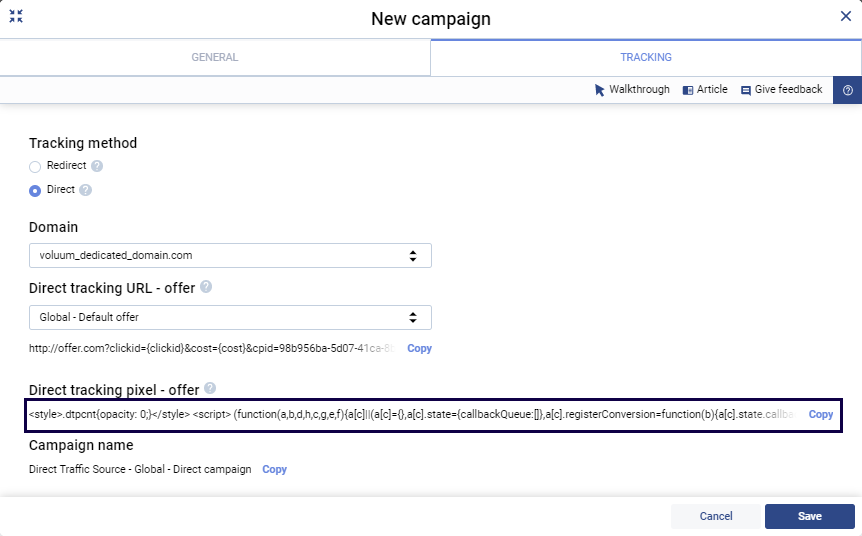Switch to the Tracking tab
This screenshot has width=862, height=536.
click(645, 57)
